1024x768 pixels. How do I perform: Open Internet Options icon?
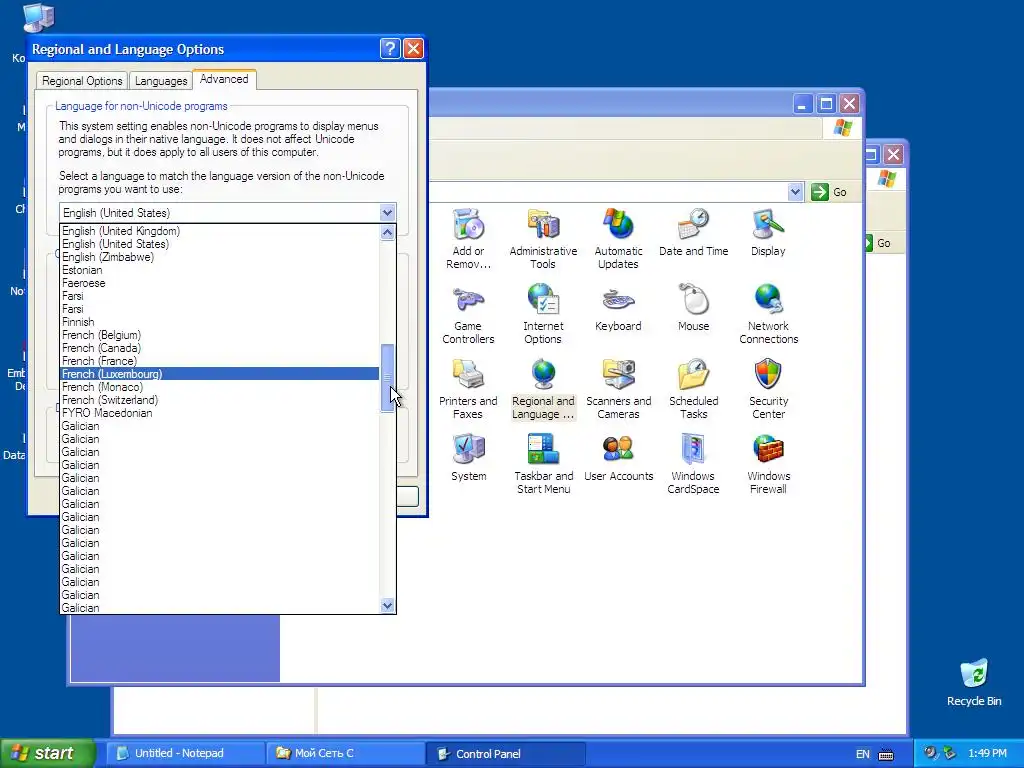click(543, 314)
